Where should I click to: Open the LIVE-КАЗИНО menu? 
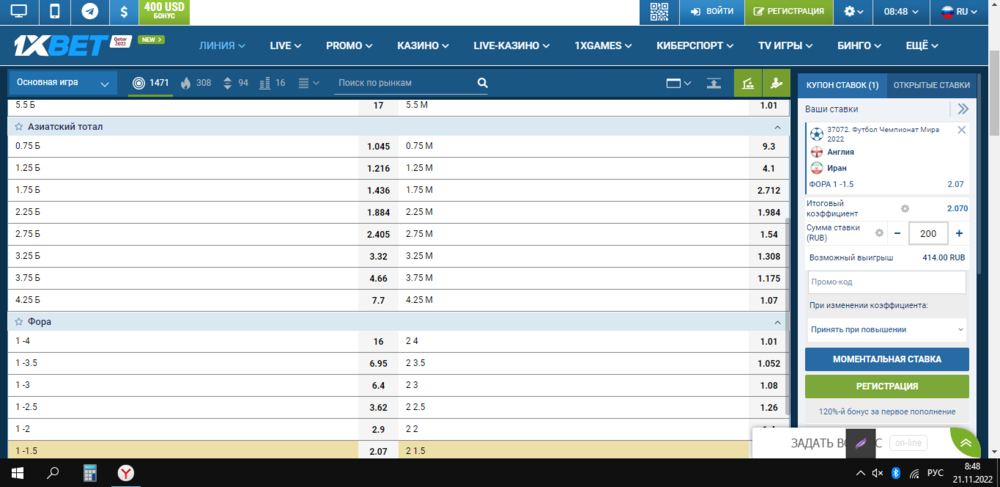click(x=511, y=46)
